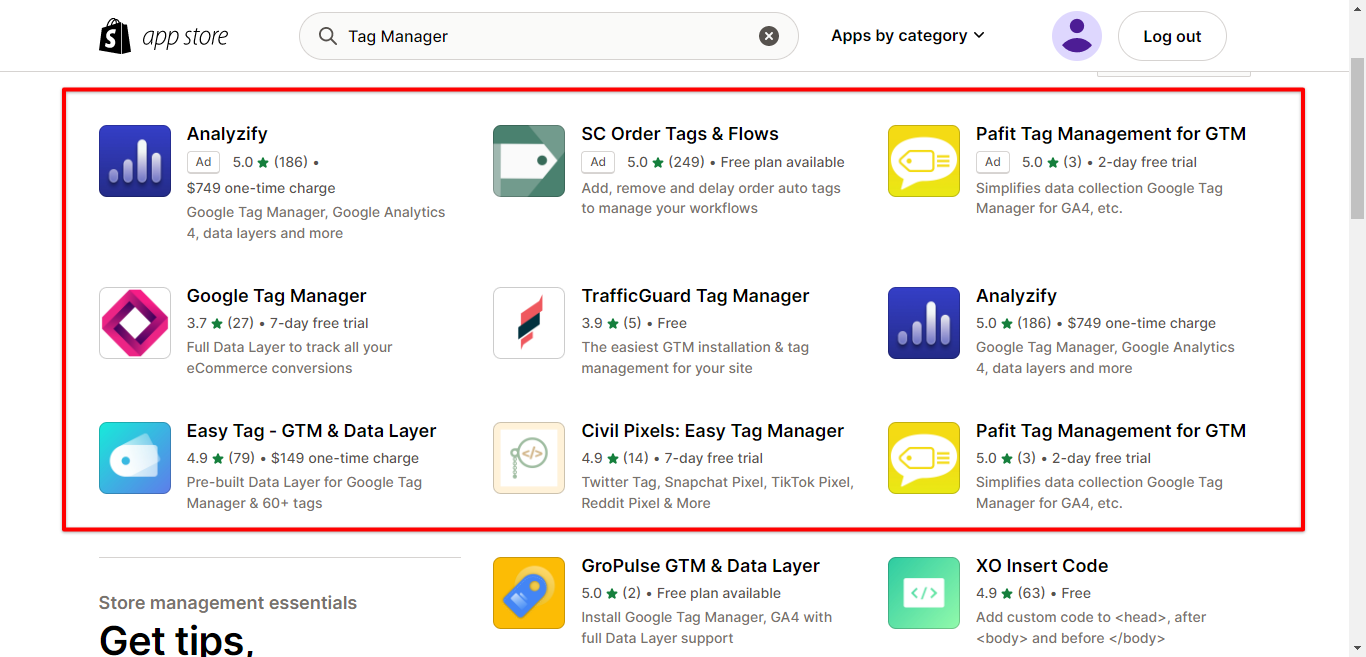This screenshot has height=657, width=1366.
Task: Open the Analyzify ad listing title
Action: [227, 134]
